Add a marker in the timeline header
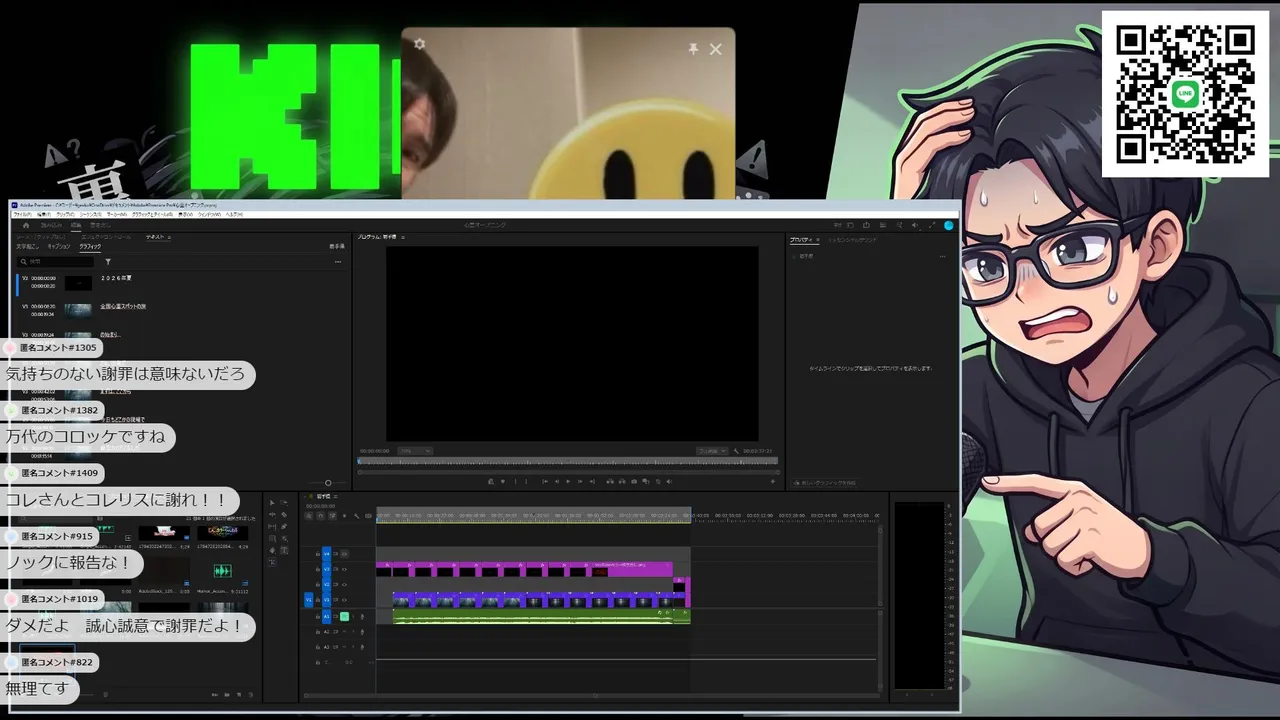Image resolution: width=1280 pixels, height=720 pixels. pyautogui.click(x=345, y=516)
